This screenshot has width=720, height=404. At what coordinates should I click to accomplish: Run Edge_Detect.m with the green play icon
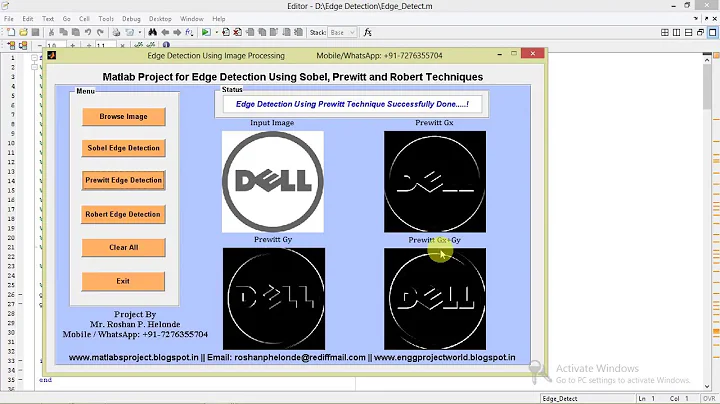point(206,32)
